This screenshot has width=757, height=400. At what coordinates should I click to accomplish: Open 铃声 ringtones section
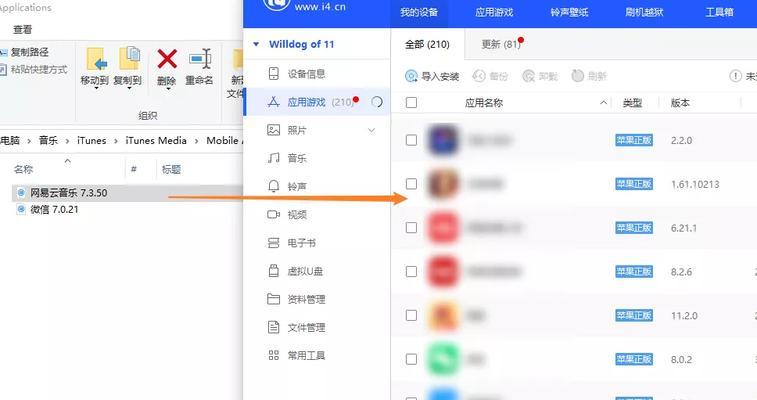(296, 186)
